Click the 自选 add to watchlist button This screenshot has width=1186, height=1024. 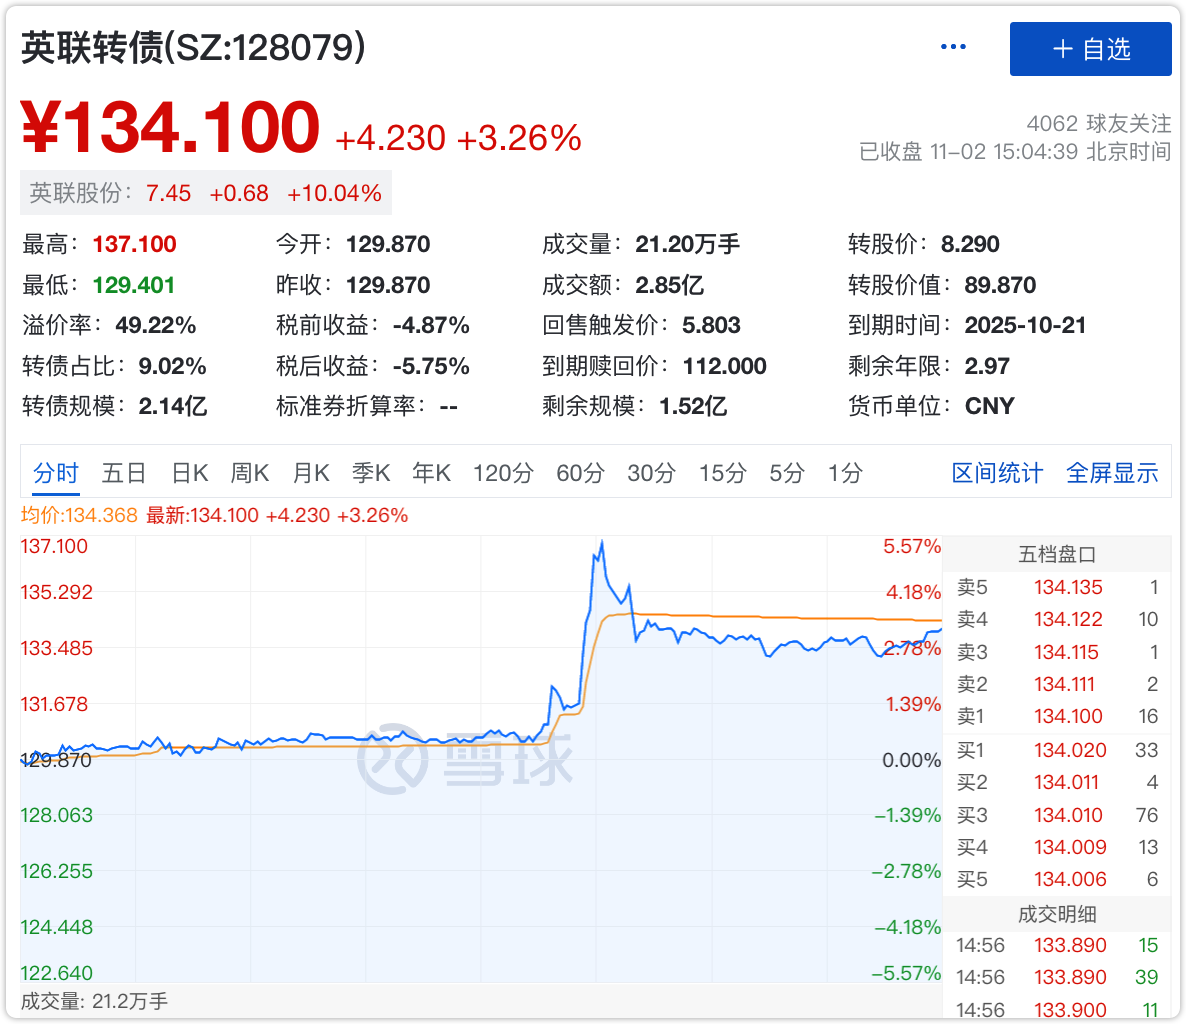tap(1090, 49)
